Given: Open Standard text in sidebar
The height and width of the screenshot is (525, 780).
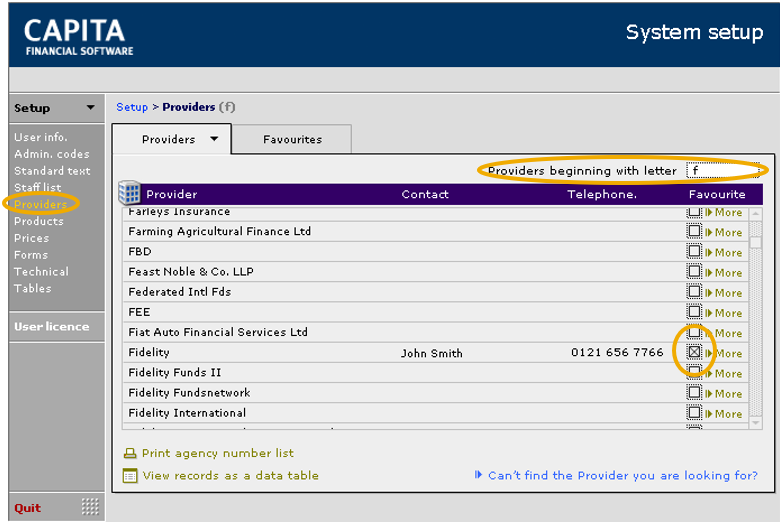Looking at the screenshot, I should (x=52, y=171).
